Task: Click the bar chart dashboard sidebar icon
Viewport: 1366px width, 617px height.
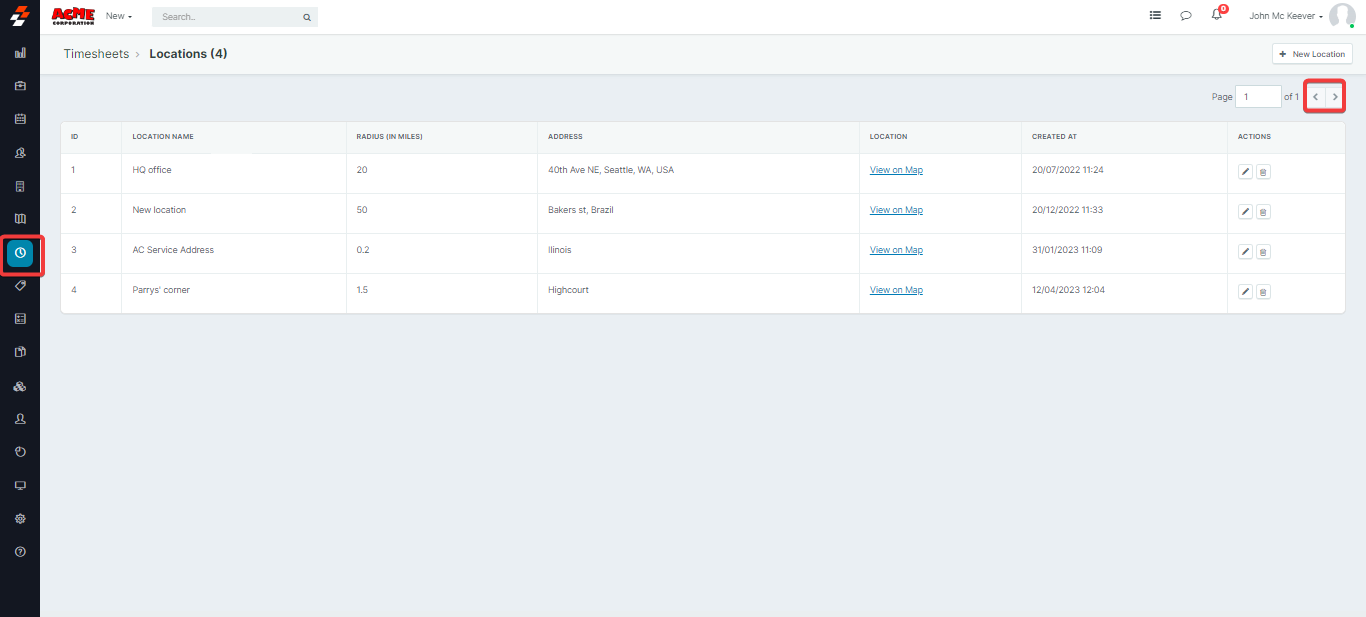Action: pos(20,53)
